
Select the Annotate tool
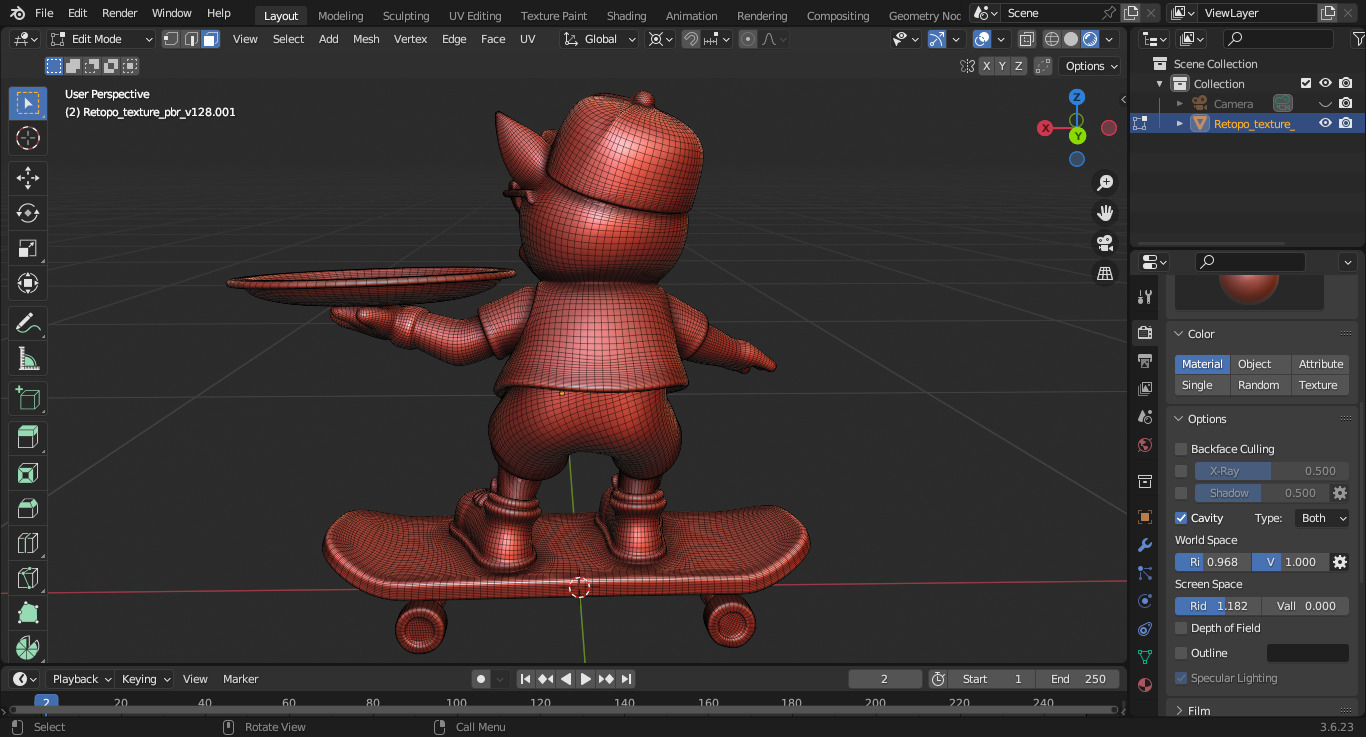(28, 324)
